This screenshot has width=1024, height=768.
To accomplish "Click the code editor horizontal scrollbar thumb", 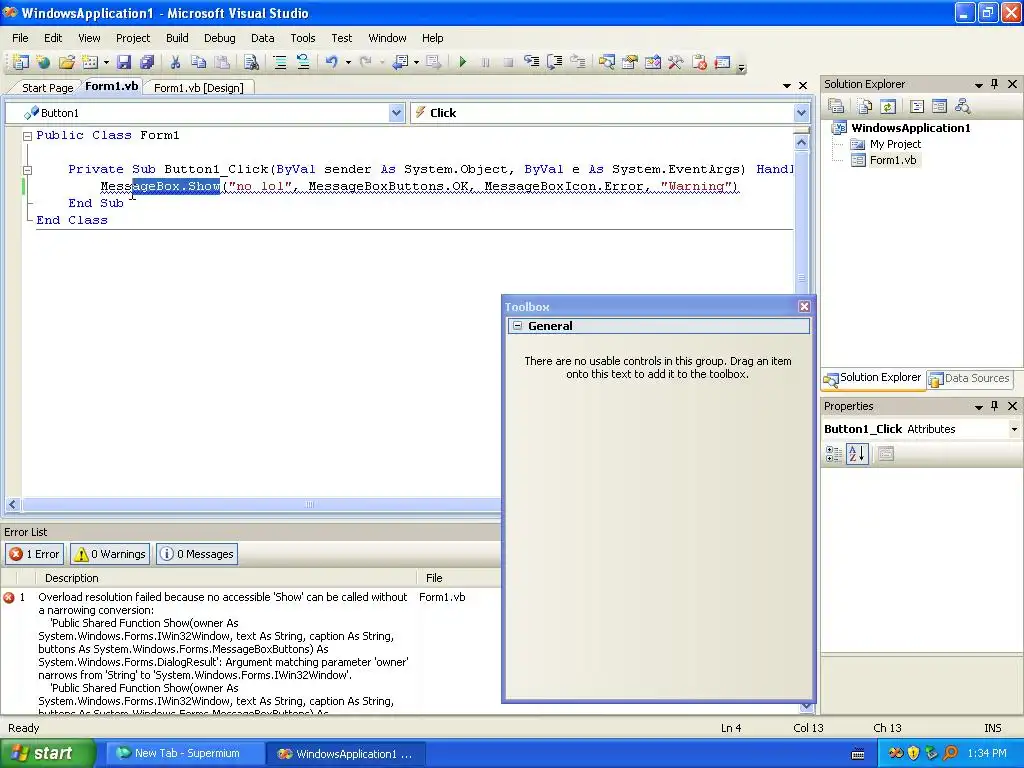I will pos(309,504).
